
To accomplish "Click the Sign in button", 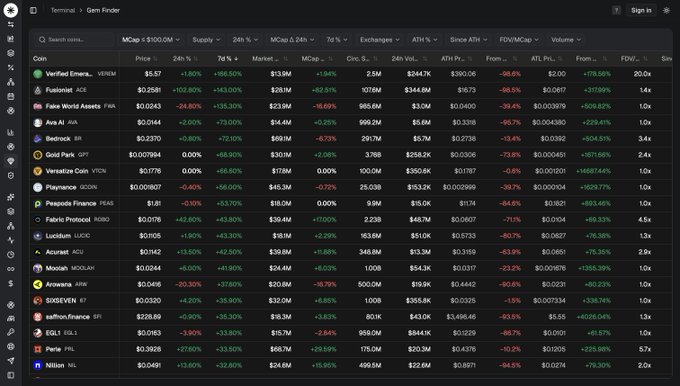I will [641, 10].
